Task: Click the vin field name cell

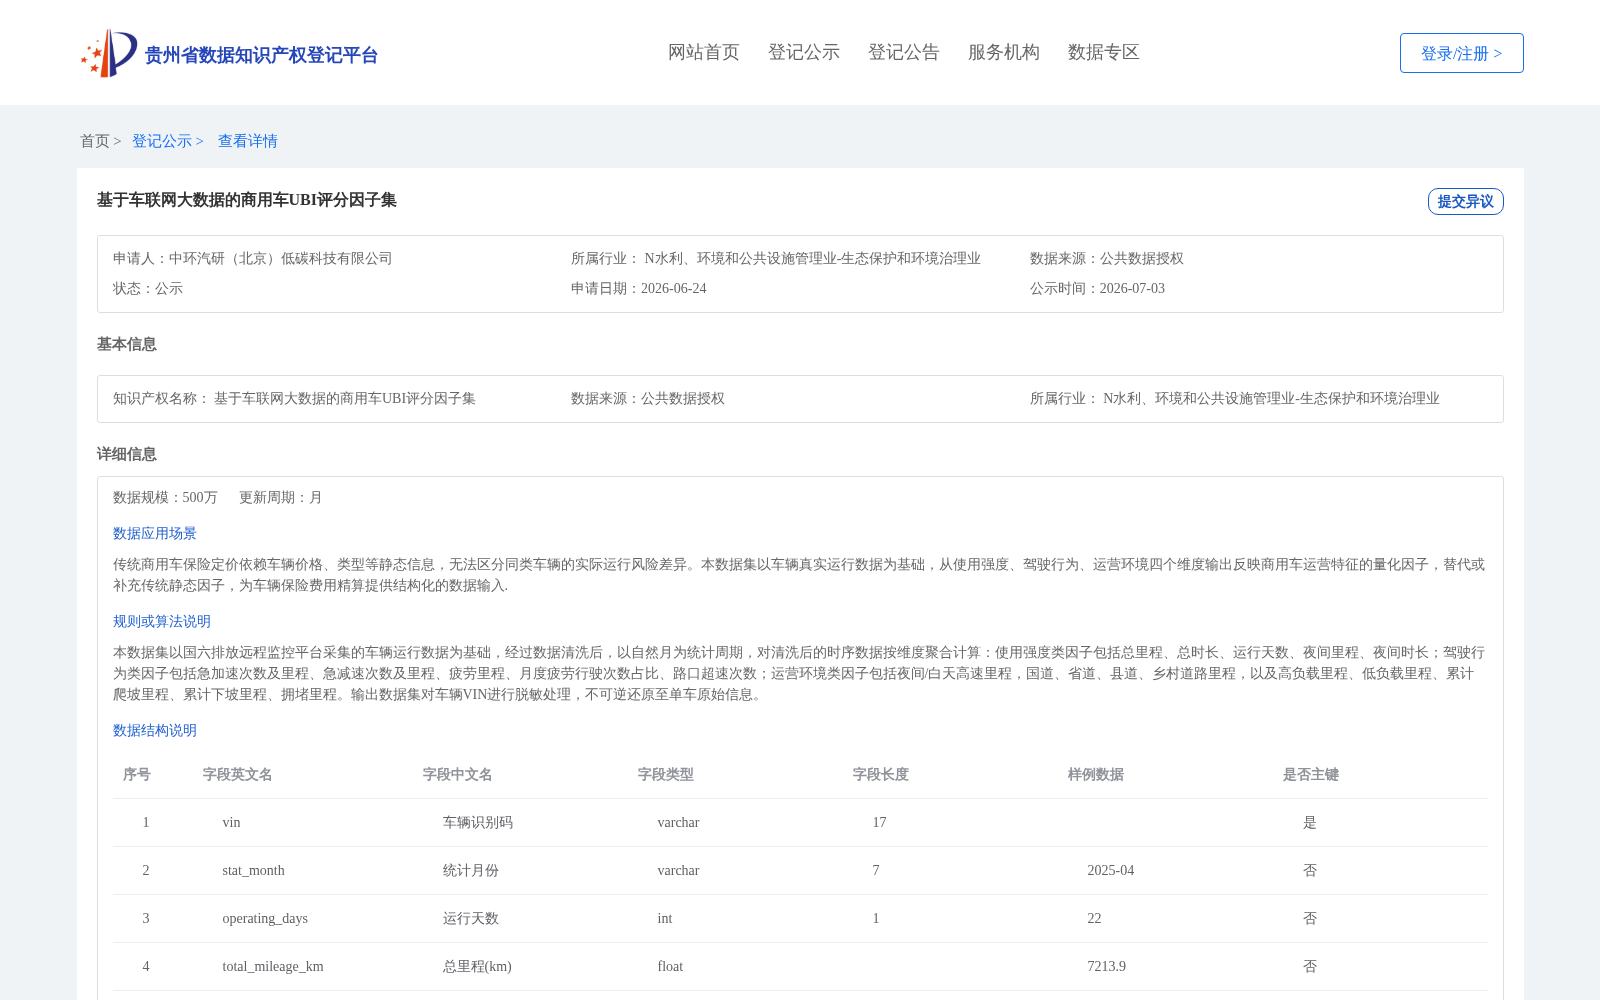Action: pyautogui.click(x=231, y=822)
